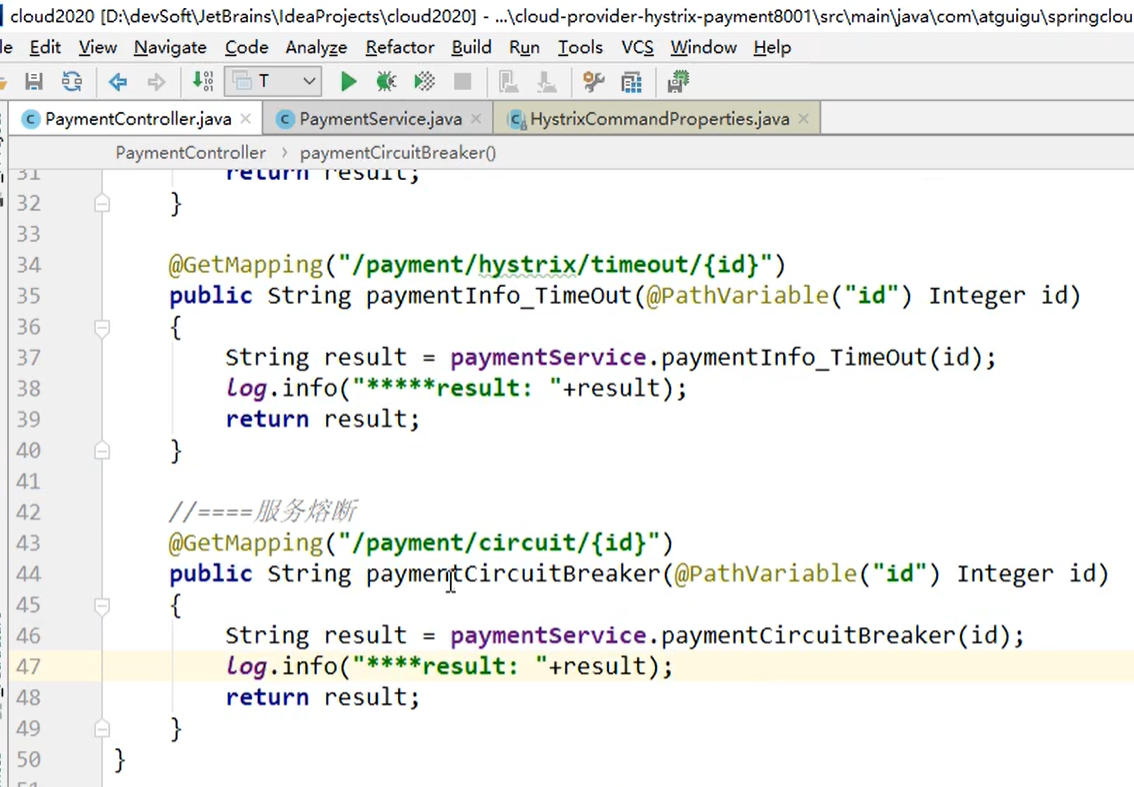Open the Navigate menu
This screenshot has height=787, width=1134.
pyautogui.click(x=170, y=48)
